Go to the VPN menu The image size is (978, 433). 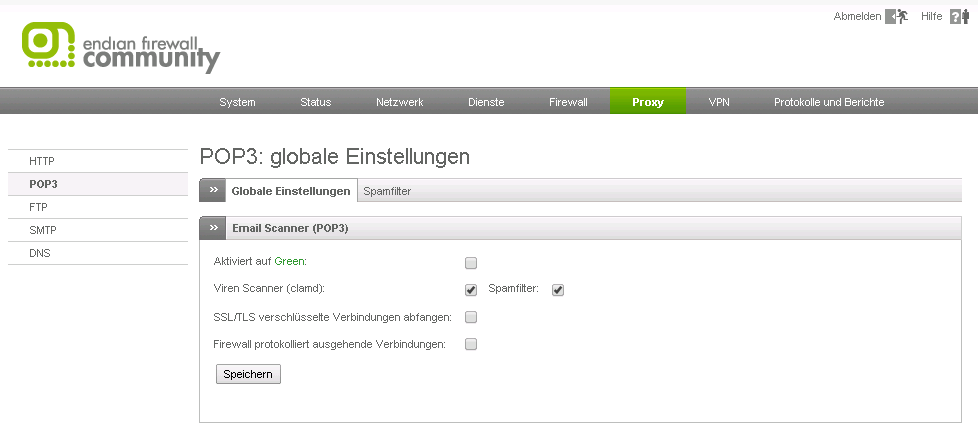tap(719, 102)
